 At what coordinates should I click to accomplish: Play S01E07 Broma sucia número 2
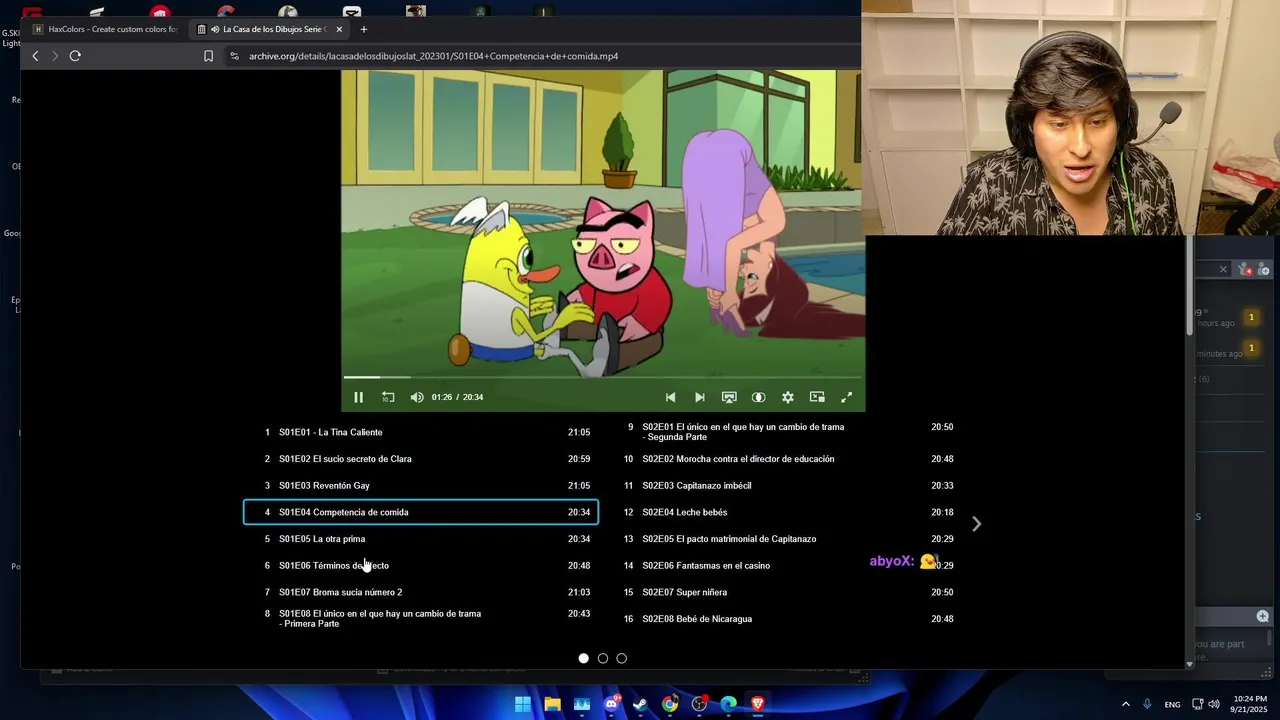point(421,592)
